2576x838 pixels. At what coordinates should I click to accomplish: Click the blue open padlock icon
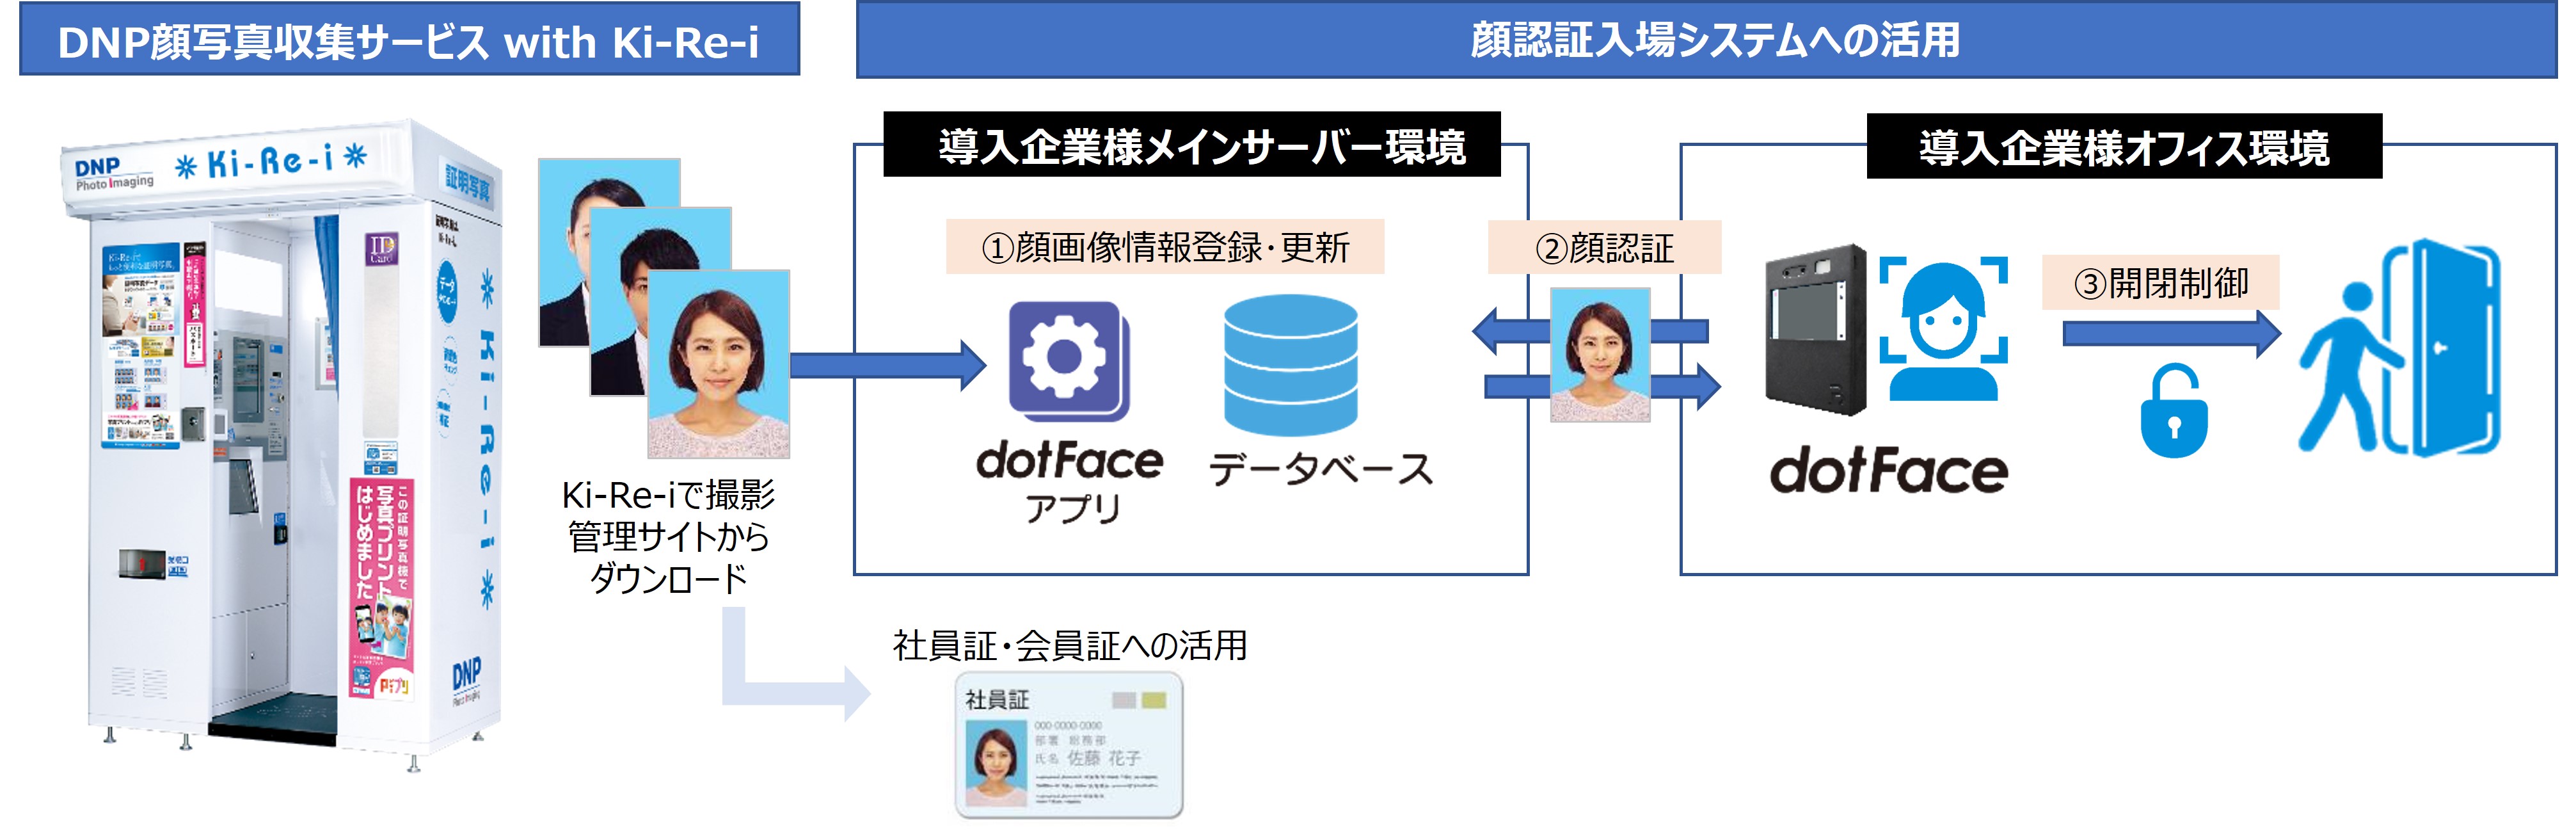click(x=2173, y=411)
